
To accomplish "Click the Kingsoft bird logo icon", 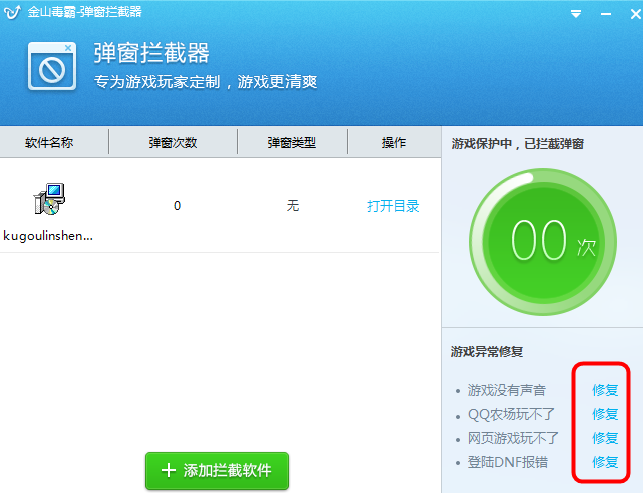I will pyautogui.click(x=12, y=12).
